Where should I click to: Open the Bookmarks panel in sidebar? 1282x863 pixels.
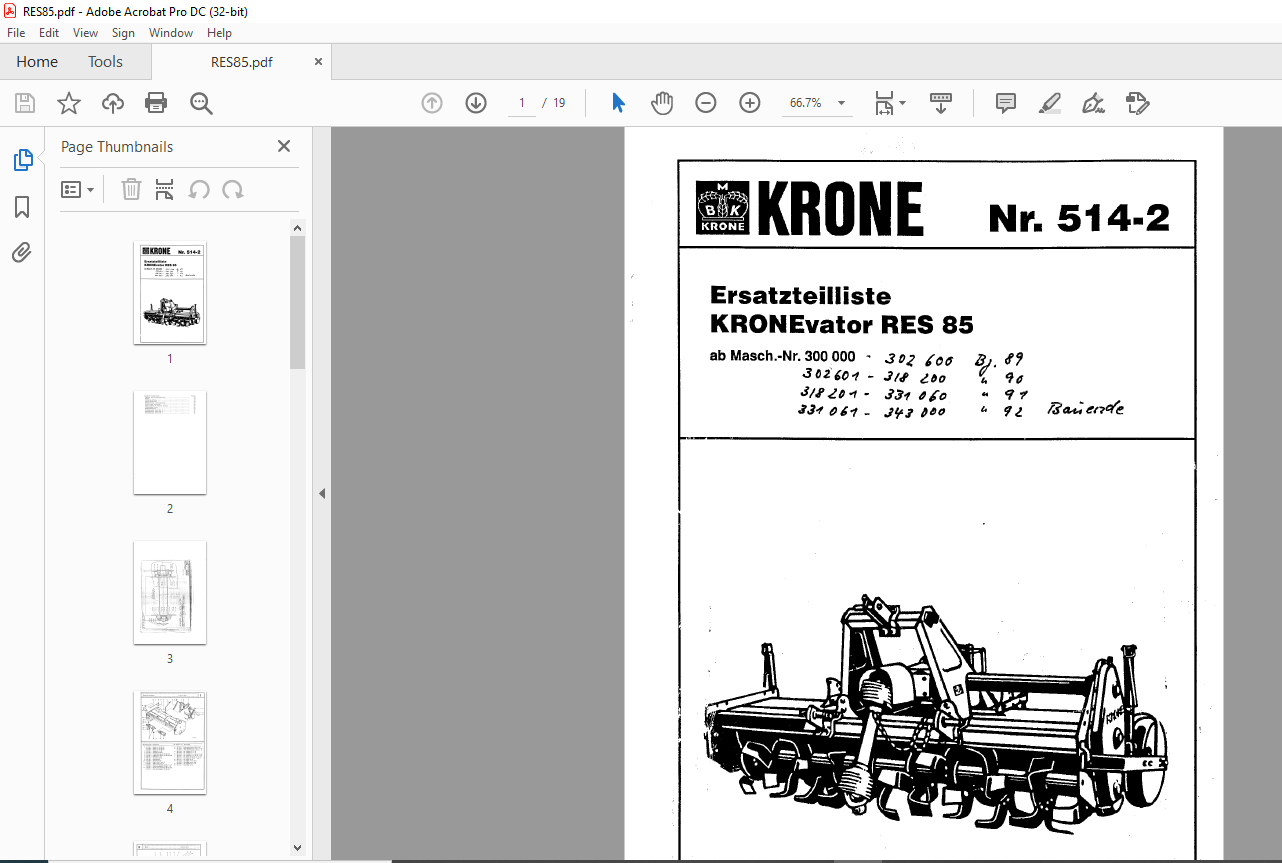click(x=22, y=207)
